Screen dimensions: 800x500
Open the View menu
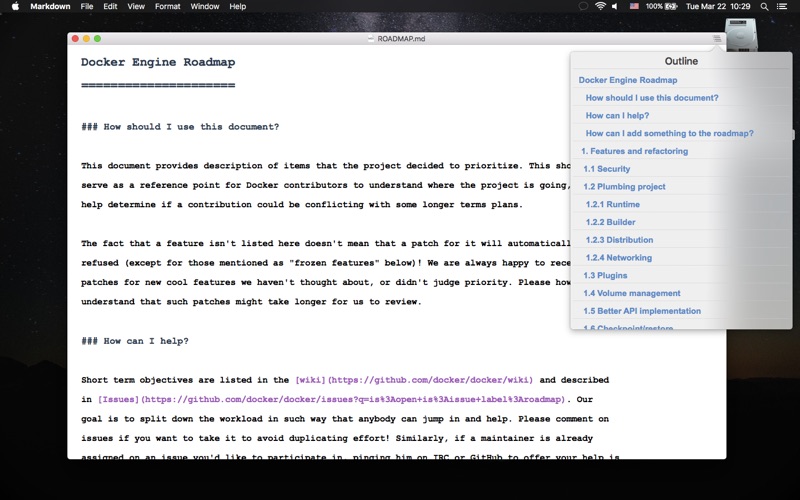pyautogui.click(x=136, y=6)
